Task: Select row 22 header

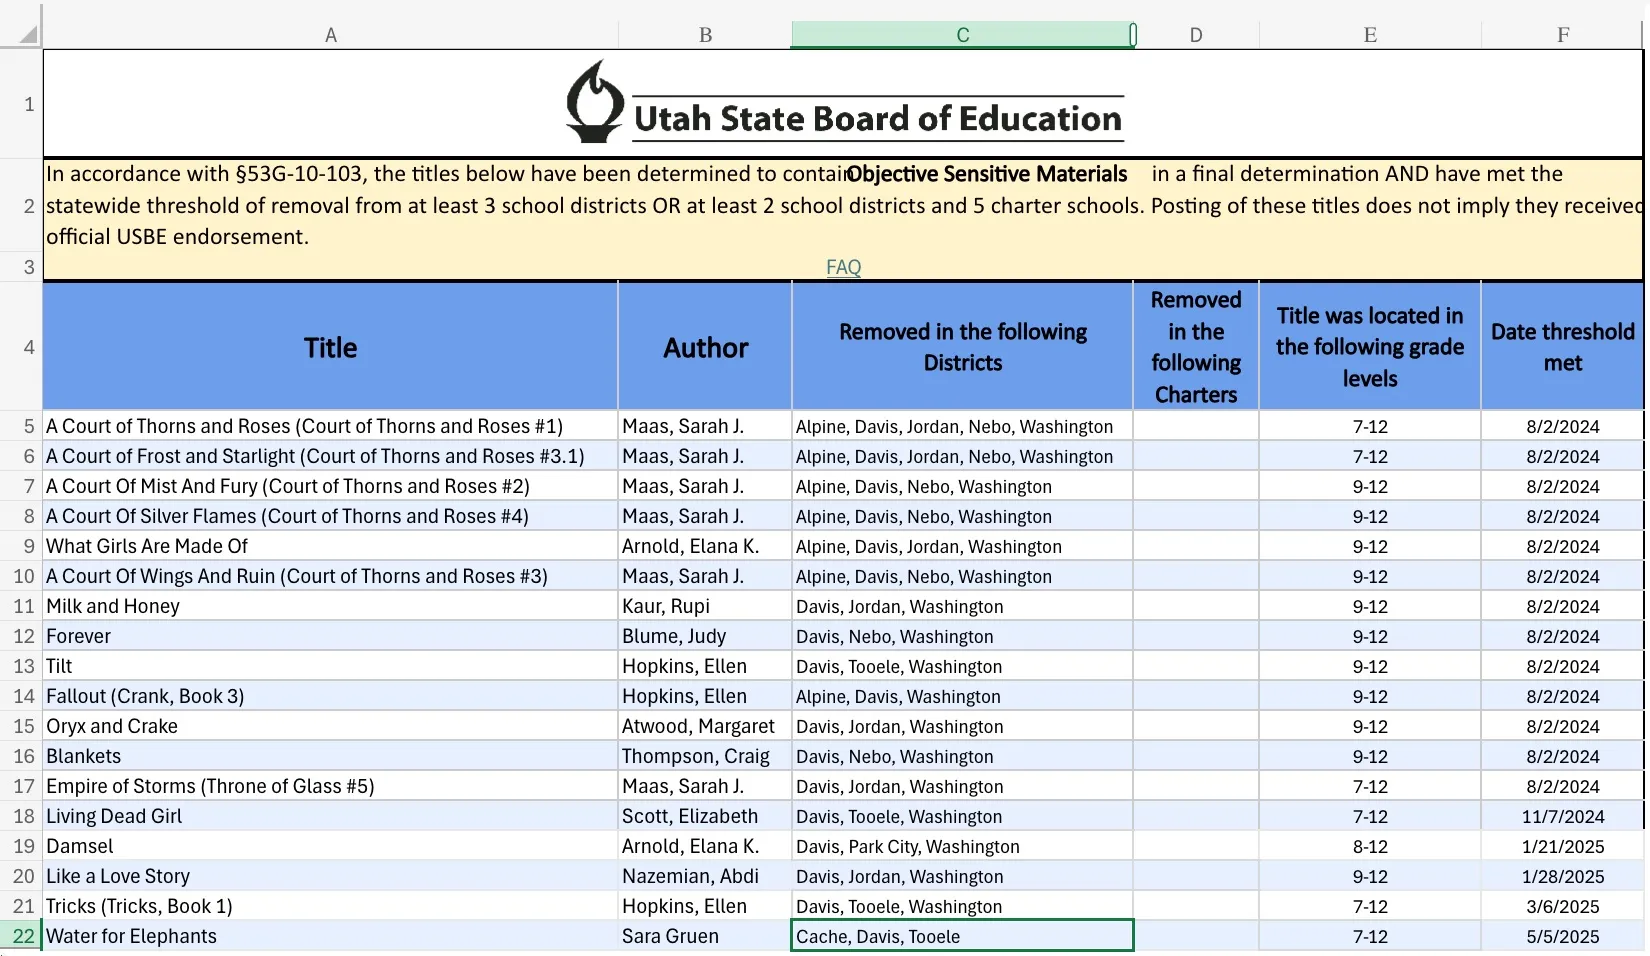Action: [x=21, y=936]
